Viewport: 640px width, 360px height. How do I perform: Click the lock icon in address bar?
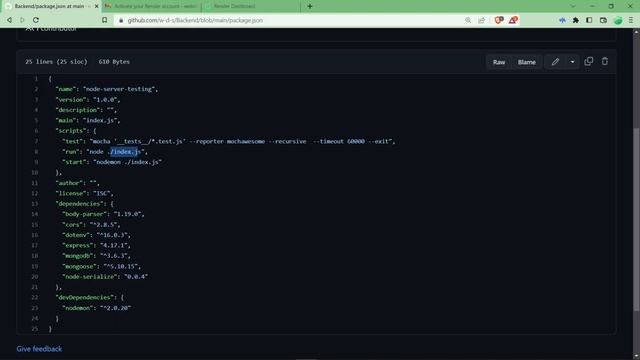[x=121, y=20]
